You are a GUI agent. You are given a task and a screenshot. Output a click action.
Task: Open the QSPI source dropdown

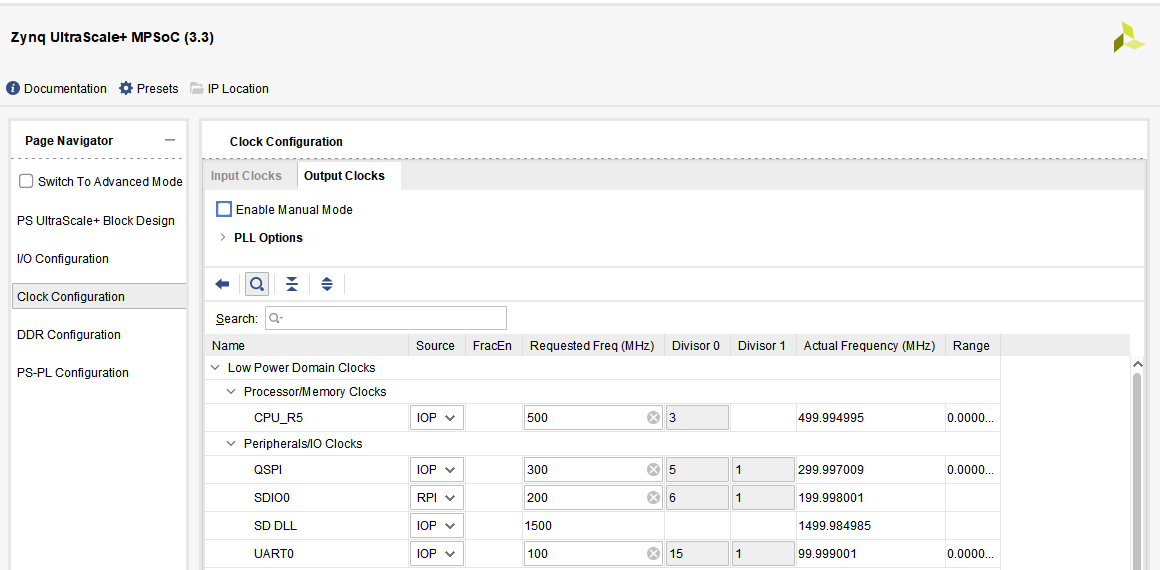436,469
